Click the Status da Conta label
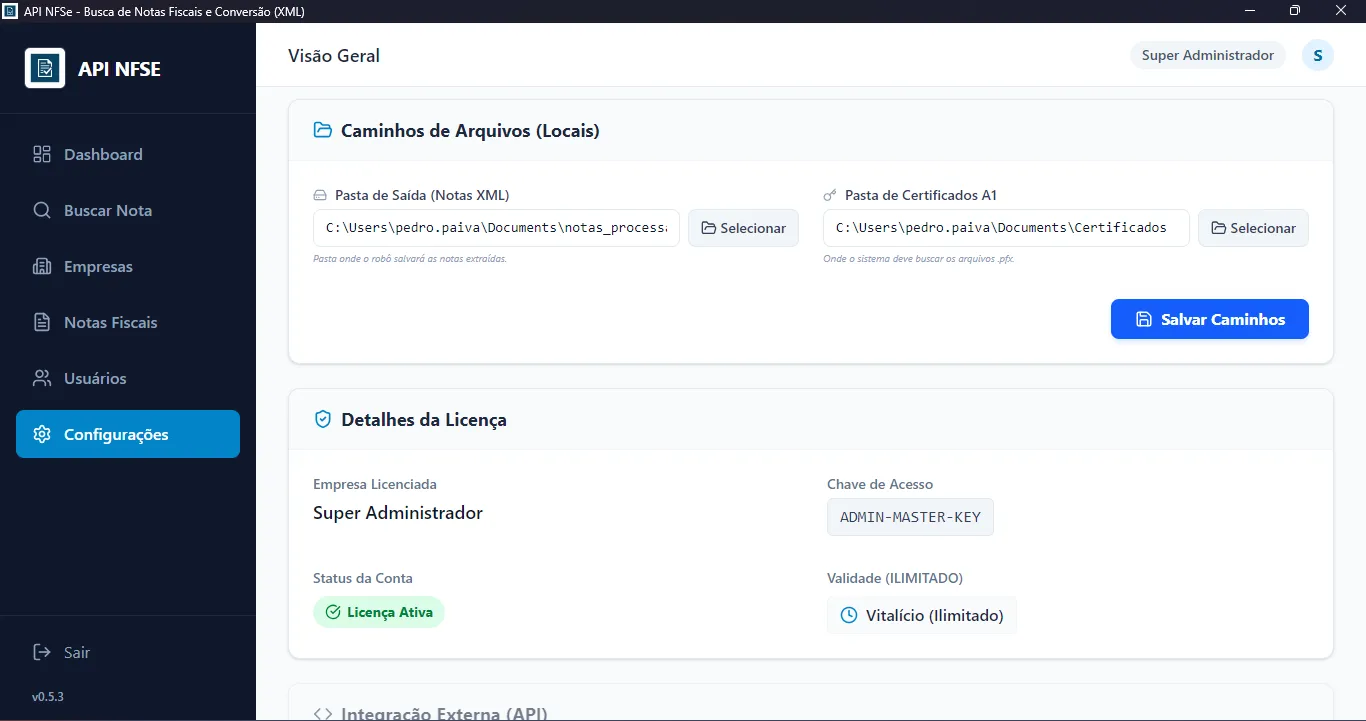Viewport: 1366px width, 721px height. pos(363,578)
